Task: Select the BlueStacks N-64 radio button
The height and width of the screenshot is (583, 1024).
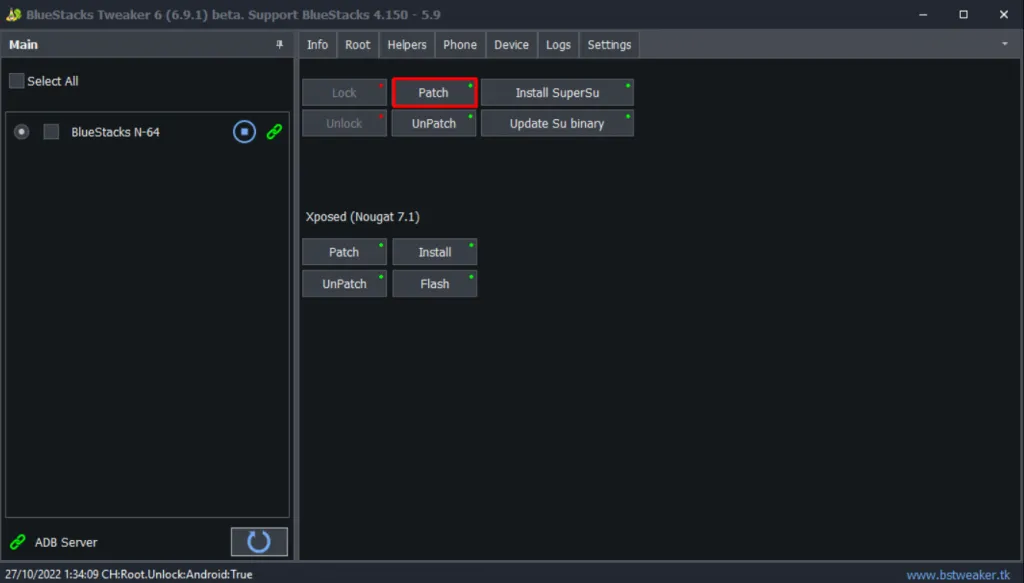Action: [22, 132]
